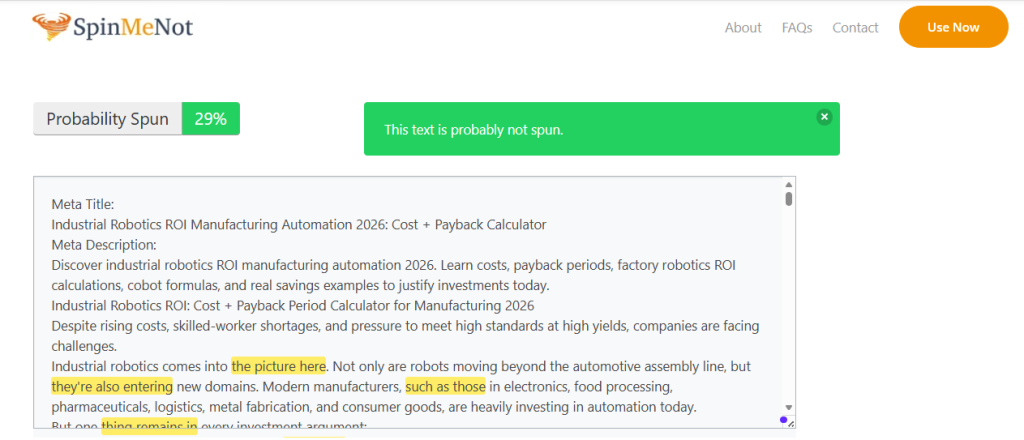Click scrollbar down arrow in text box
1024x440 pixels.
pos(789,407)
